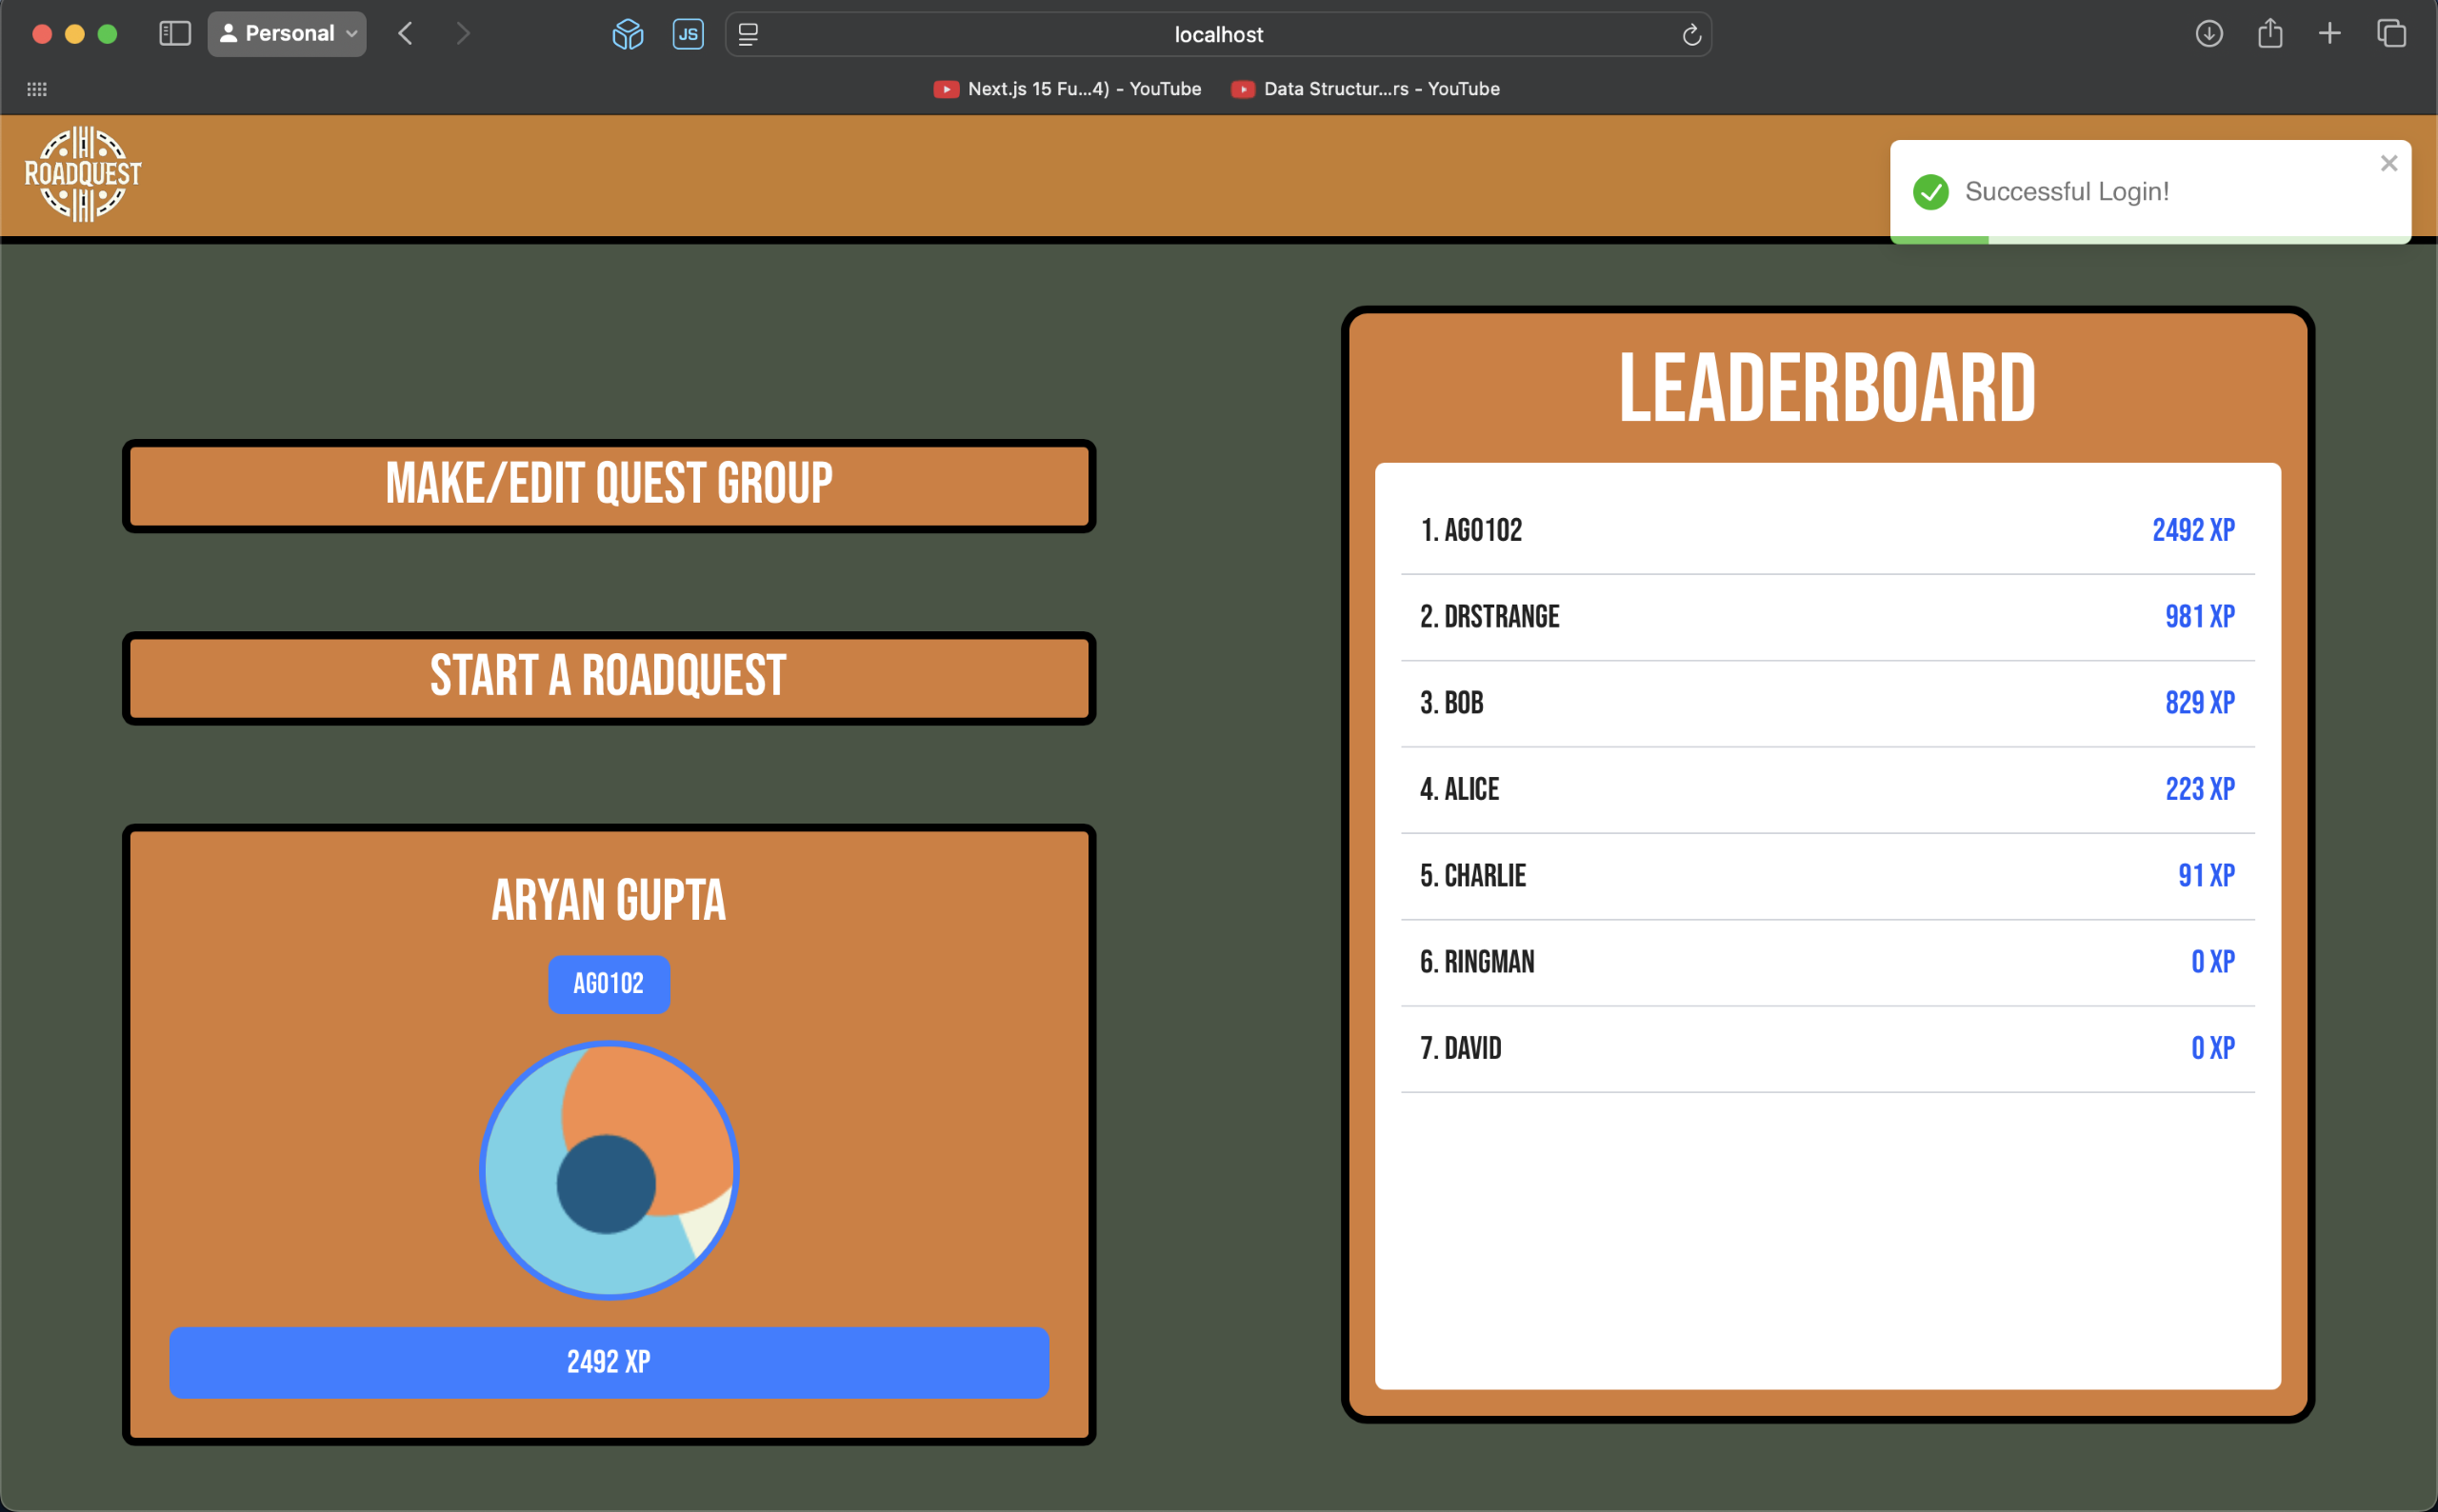
Task: Click the RoadQuest logo in header
Action: [83, 174]
